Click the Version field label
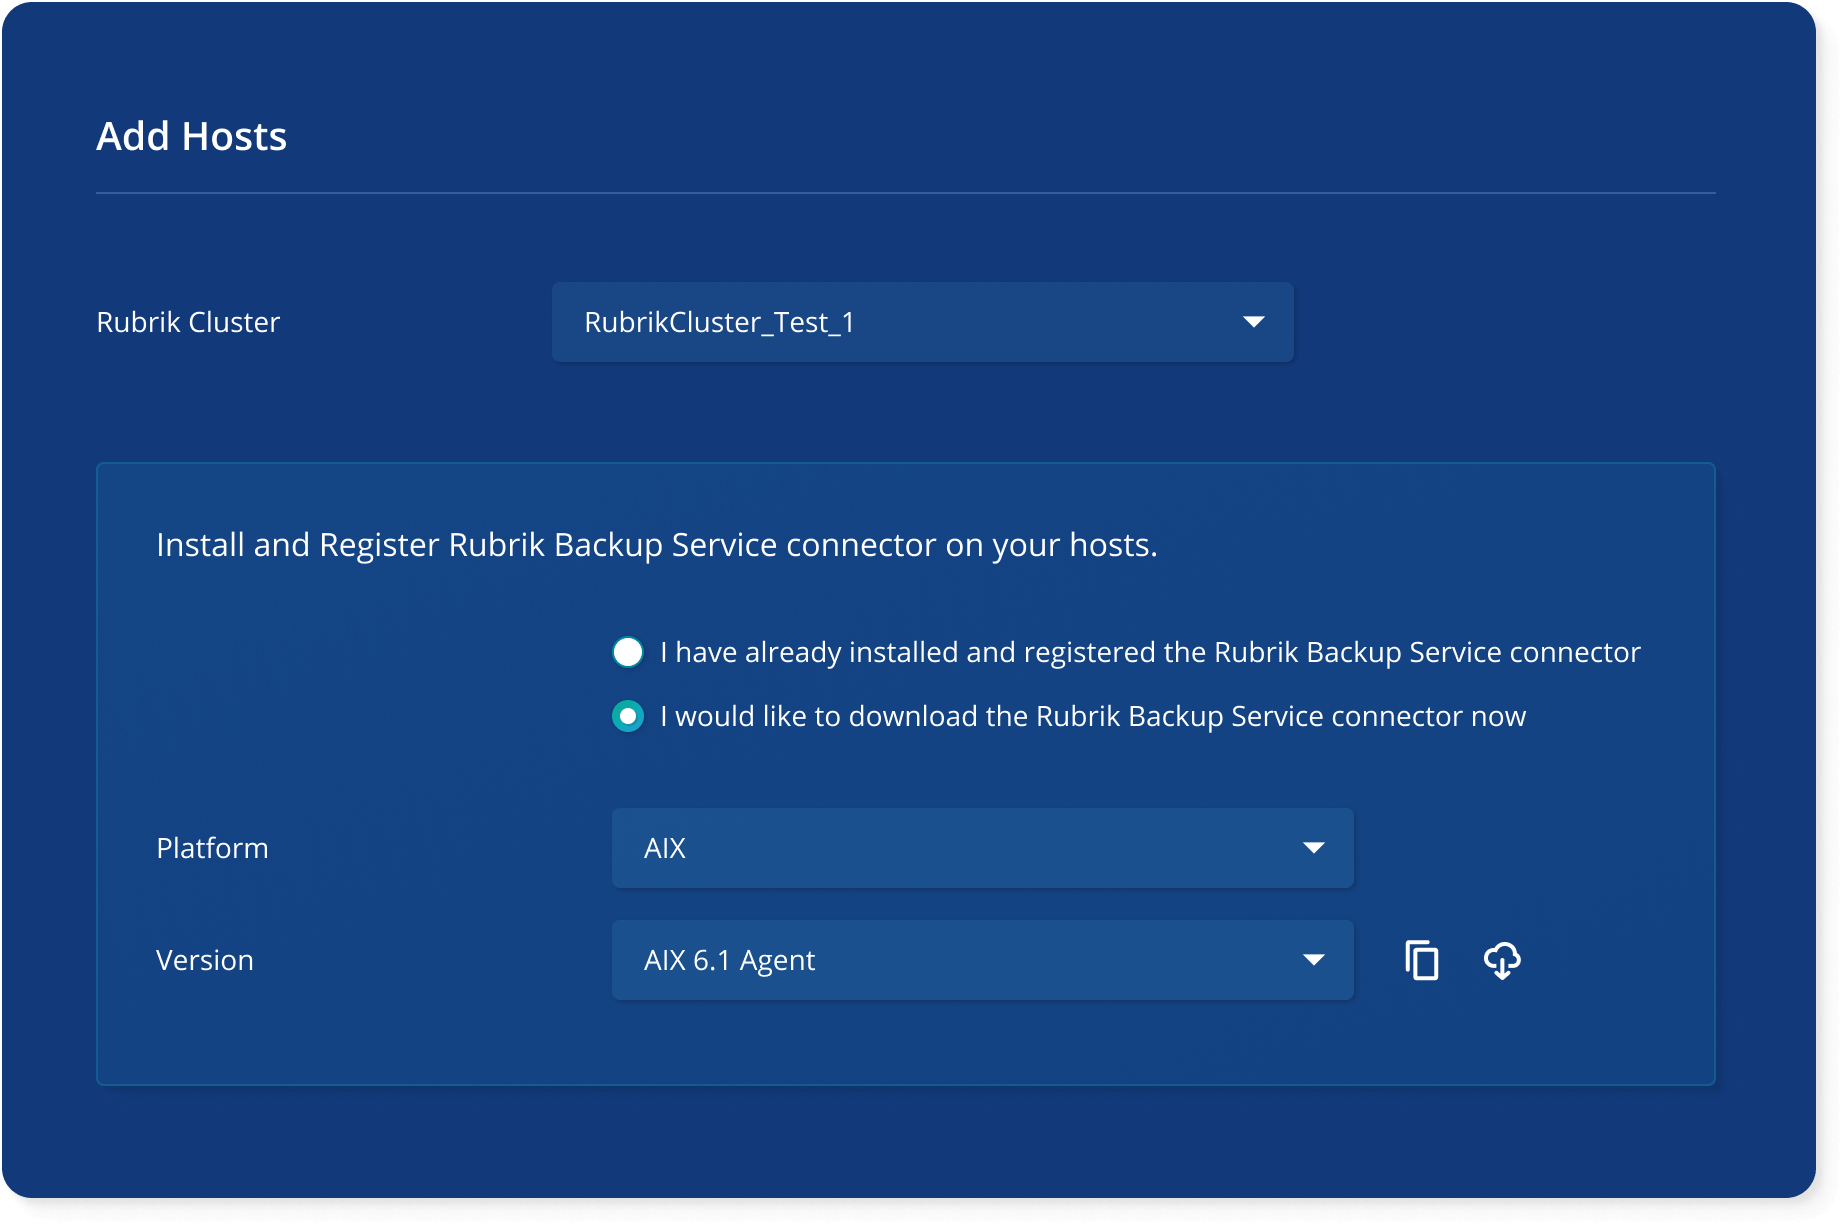This screenshot has width=1848, height=1230. pyautogui.click(x=205, y=960)
